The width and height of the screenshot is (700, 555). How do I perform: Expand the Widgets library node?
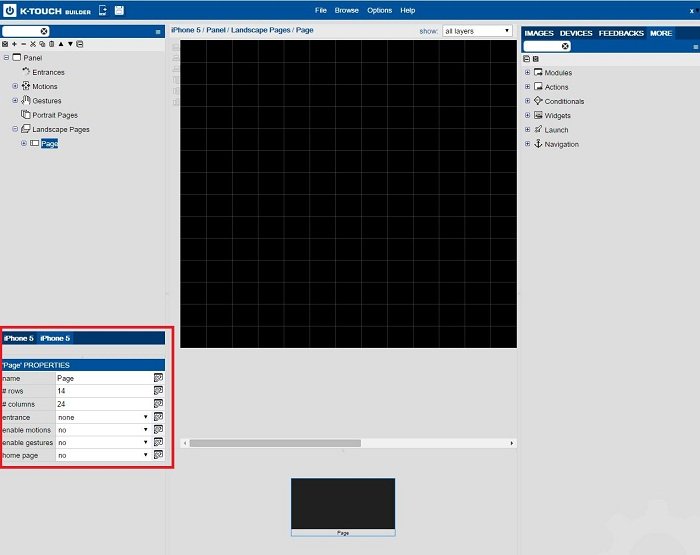tap(527, 115)
